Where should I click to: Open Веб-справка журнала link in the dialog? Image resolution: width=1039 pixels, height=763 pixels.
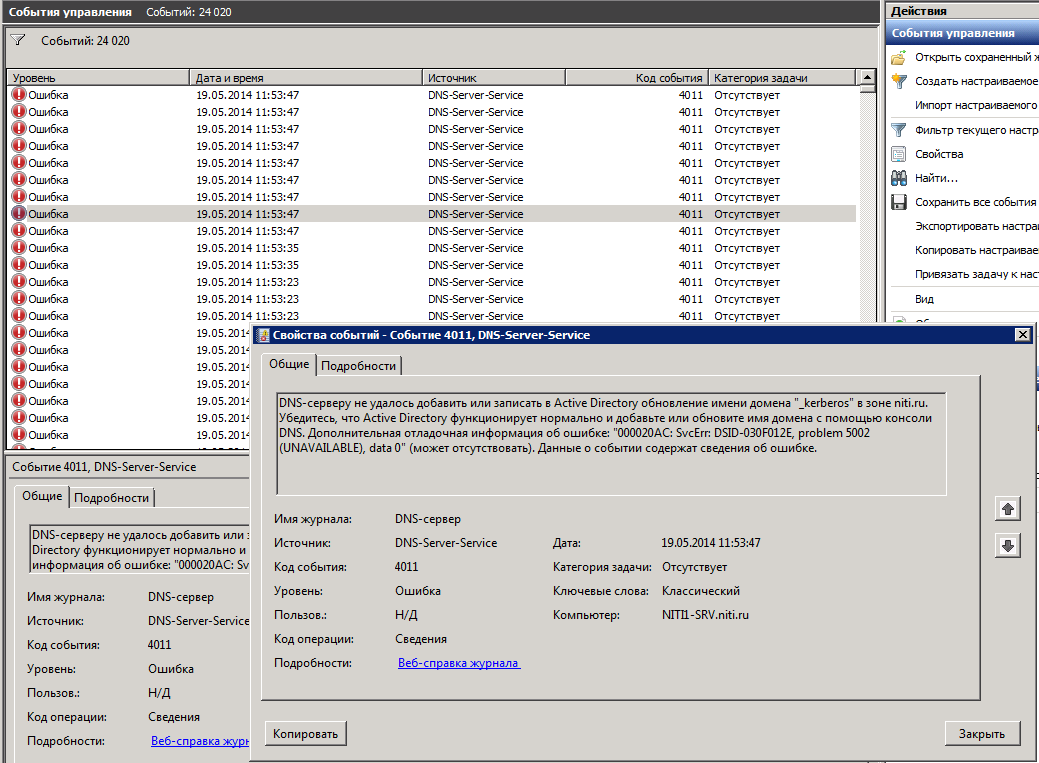459,663
